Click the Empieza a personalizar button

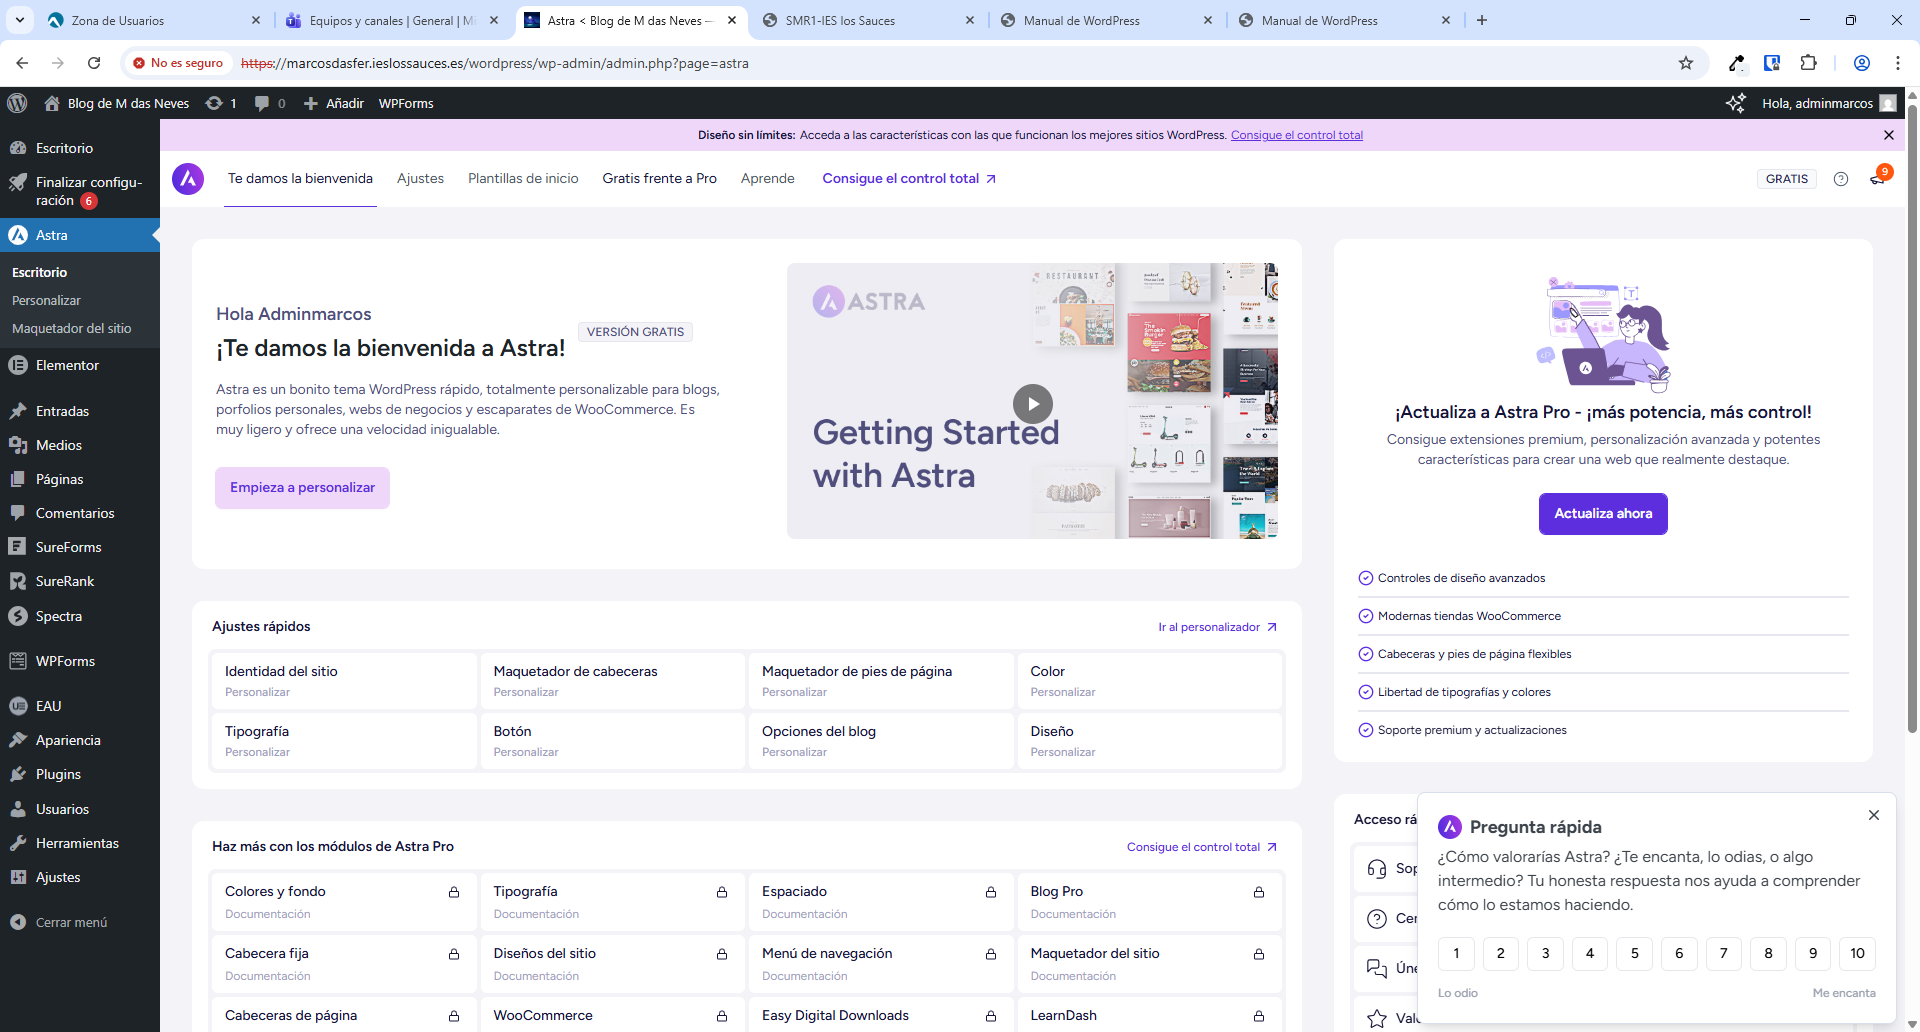[301, 487]
